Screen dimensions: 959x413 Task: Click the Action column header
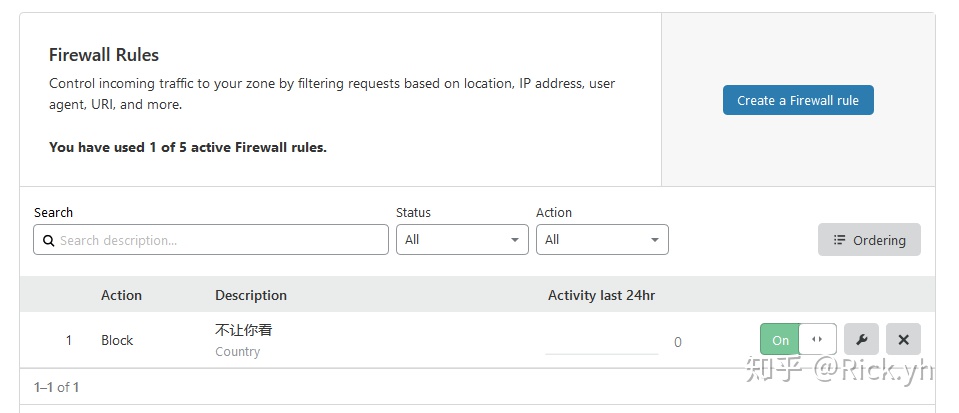[121, 295]
